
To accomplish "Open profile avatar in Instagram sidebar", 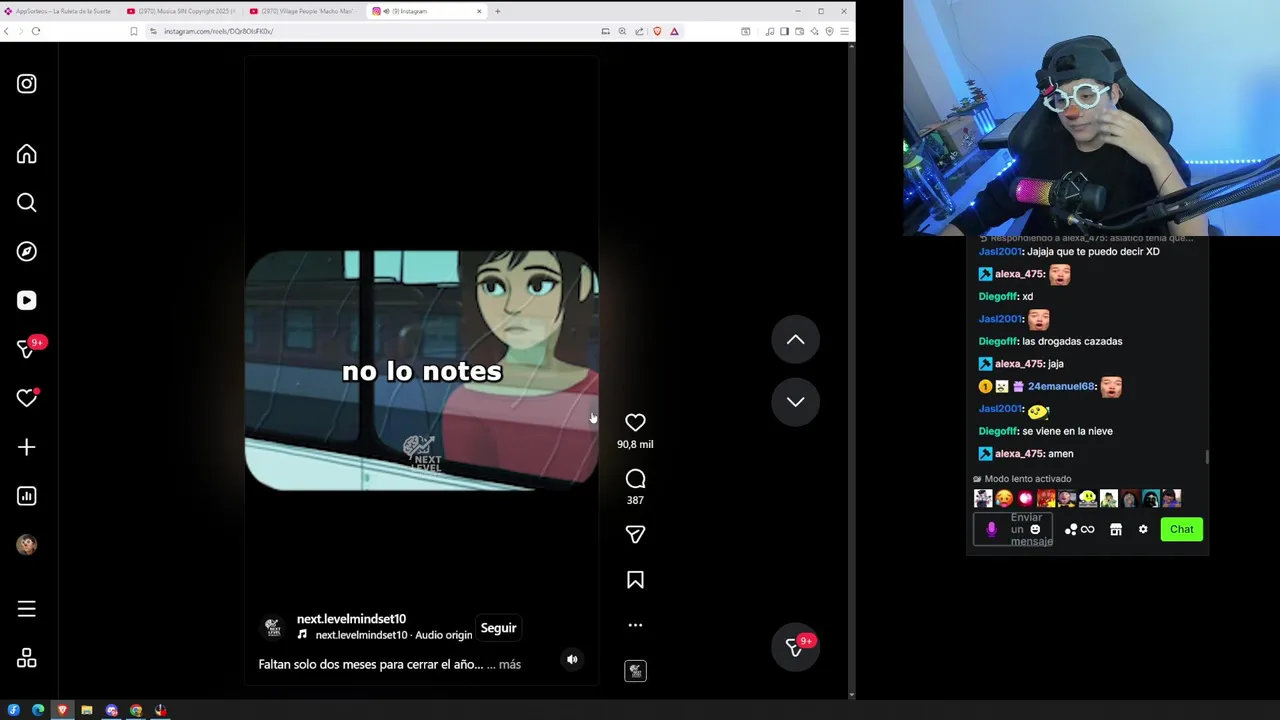I will pyautogui.click(x=27, y=545).
